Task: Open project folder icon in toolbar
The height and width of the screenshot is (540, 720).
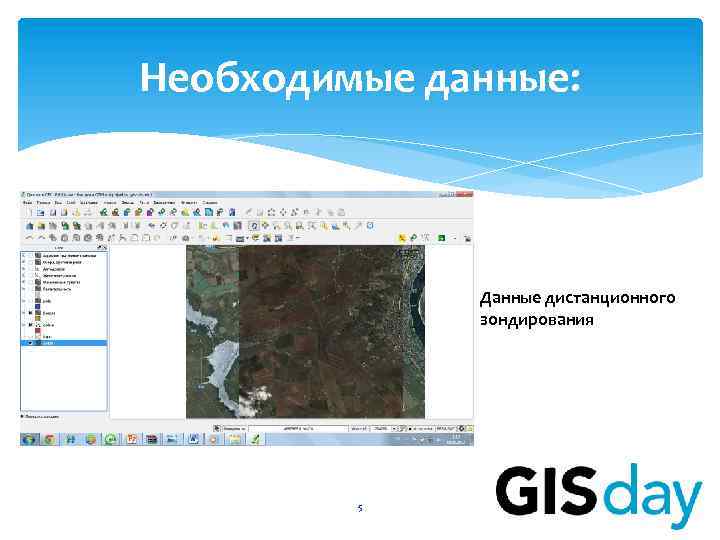Action: pyautogui.click(x=41, y=213)
